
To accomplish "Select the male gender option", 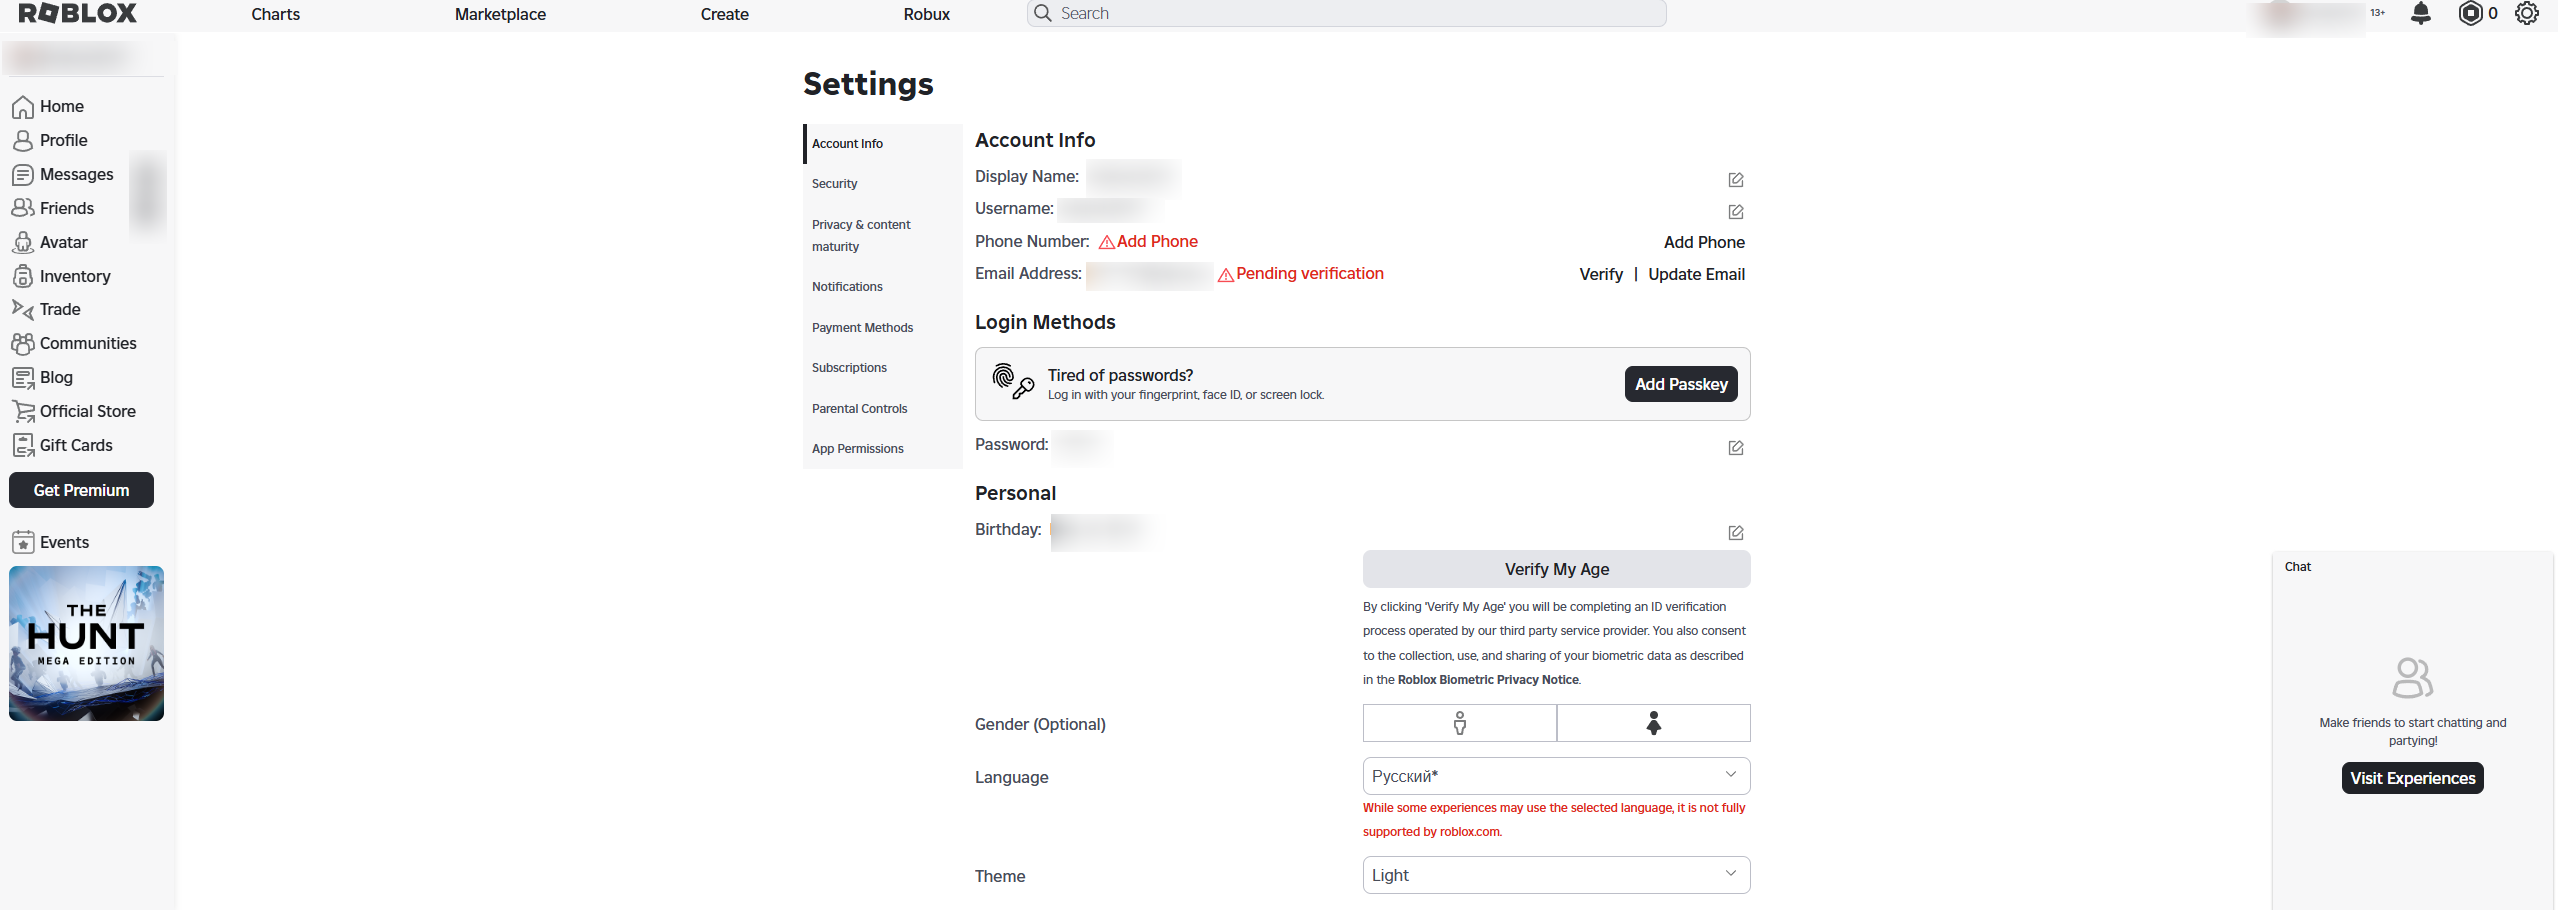I will (1459, 723).
